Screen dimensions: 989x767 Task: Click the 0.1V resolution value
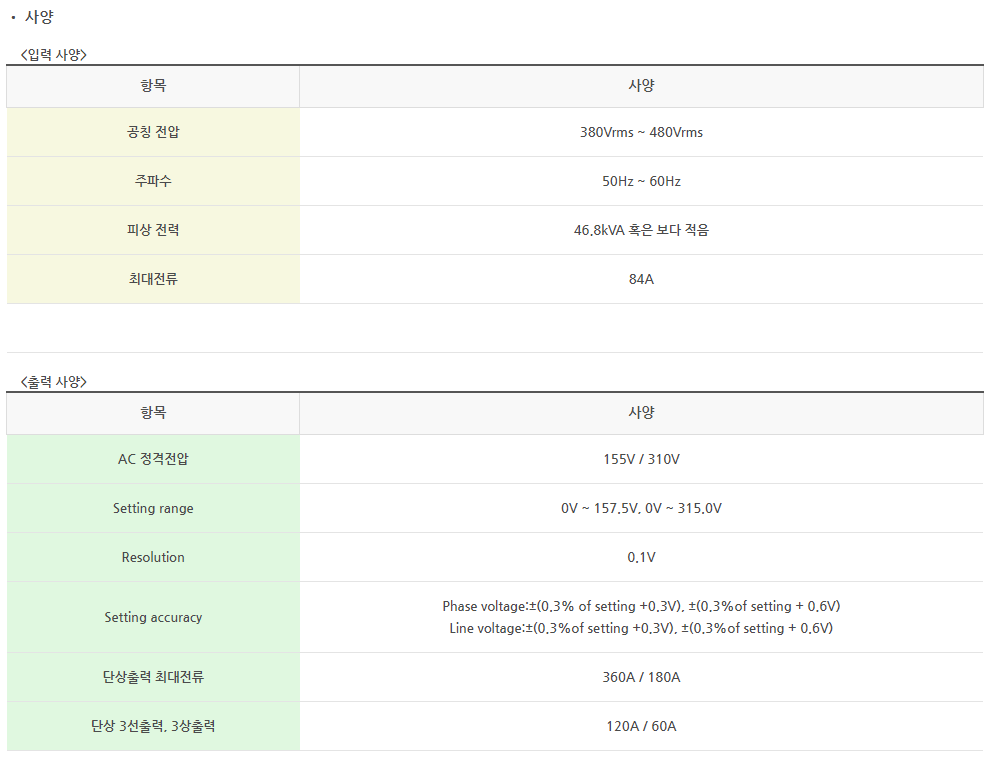[641, 558]
